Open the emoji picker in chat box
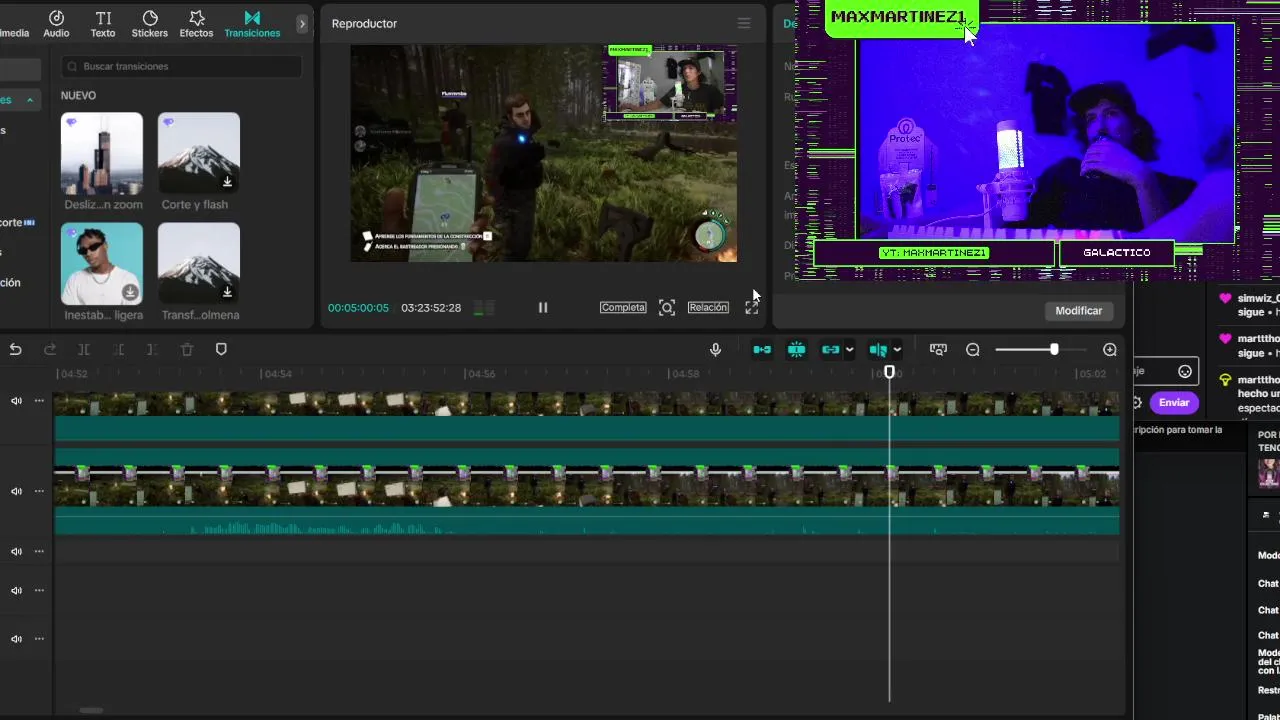The width and height of the screenshot is (1280, 720). (1185, 371)
